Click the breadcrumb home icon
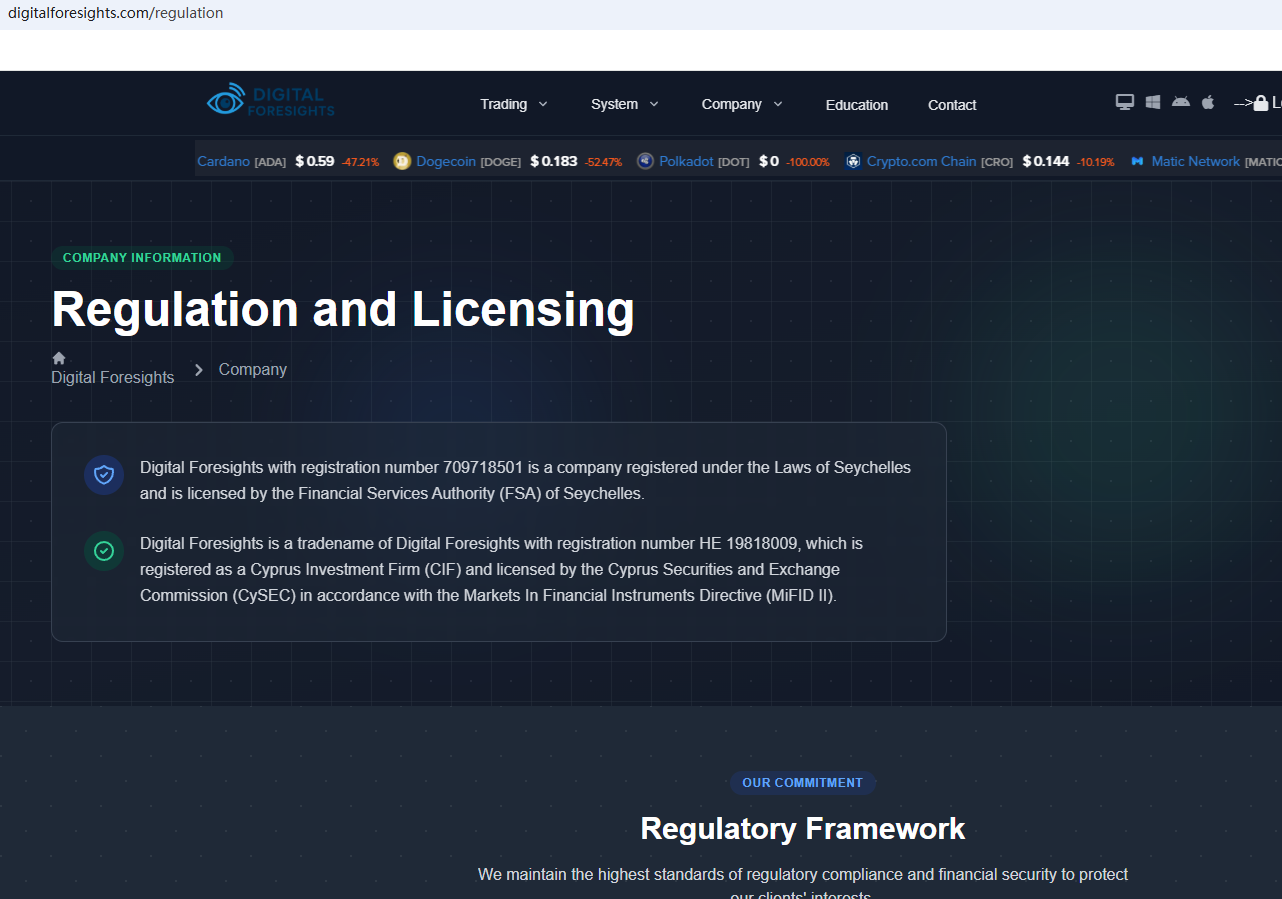This screenshot has height=899, width=1282. pyautogui.click(x=59, y=358)
